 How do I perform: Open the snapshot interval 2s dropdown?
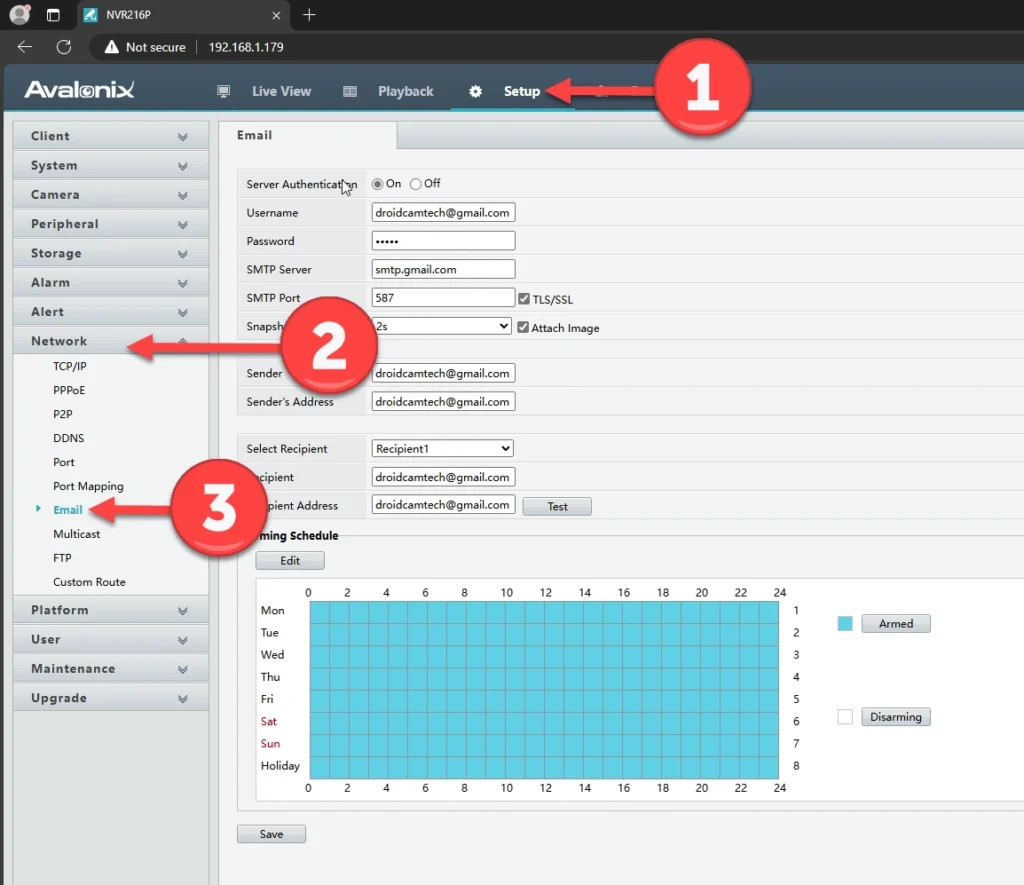(442, 326)
